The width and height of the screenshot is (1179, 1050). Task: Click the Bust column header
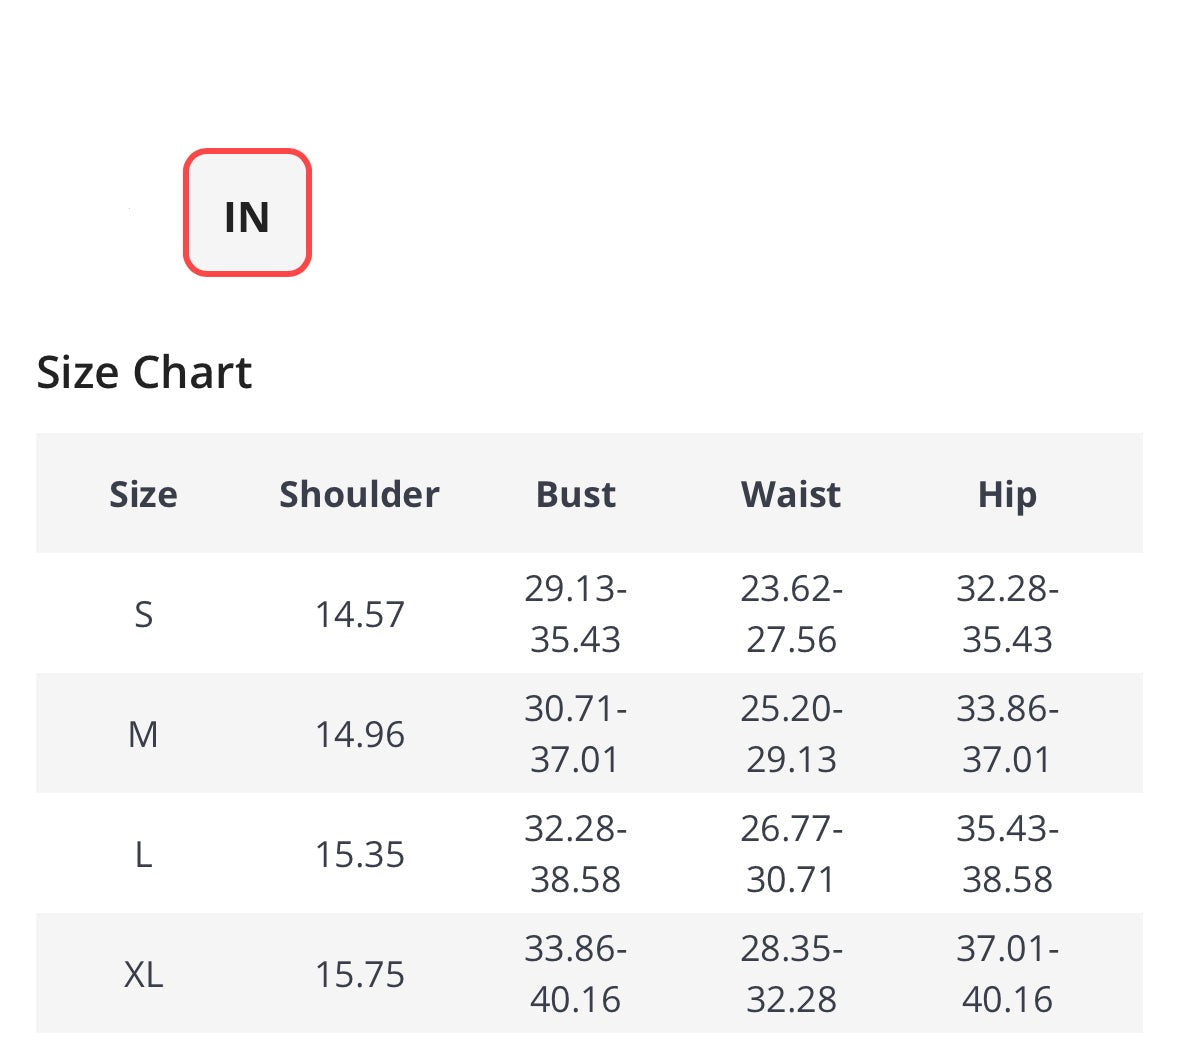575,494
